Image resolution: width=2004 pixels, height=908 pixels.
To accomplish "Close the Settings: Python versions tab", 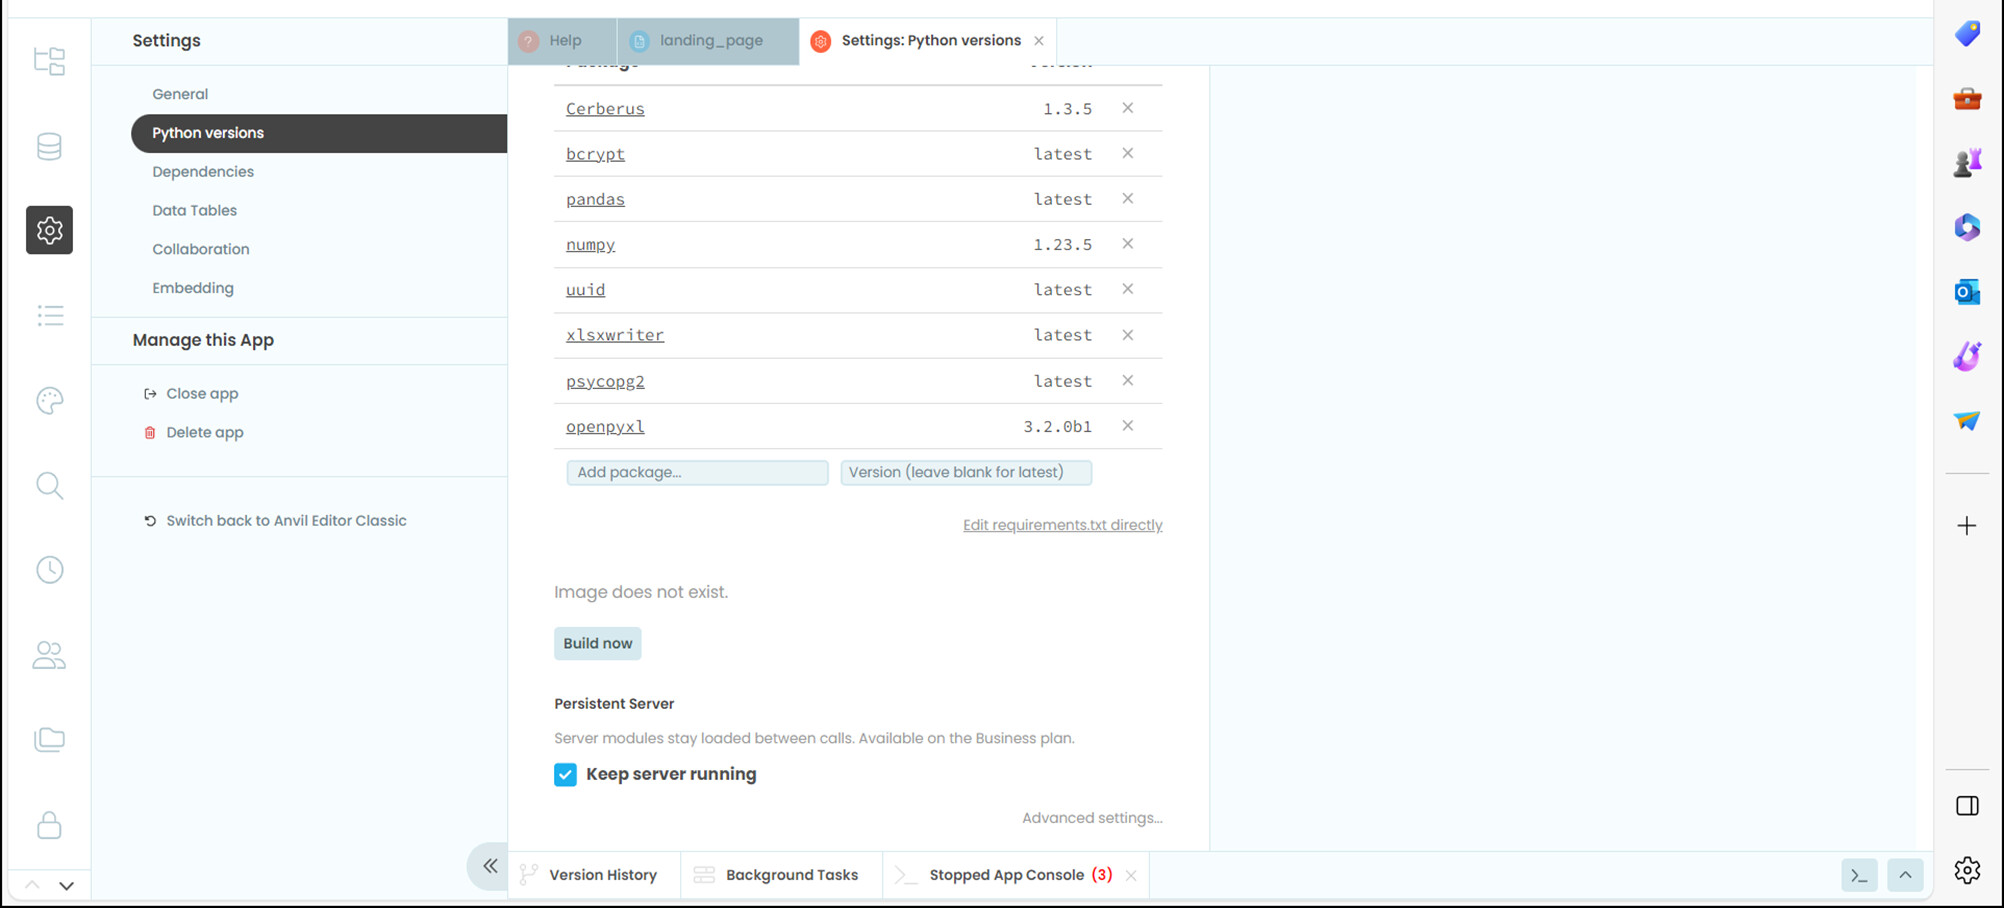I will tap(1039, 41).
